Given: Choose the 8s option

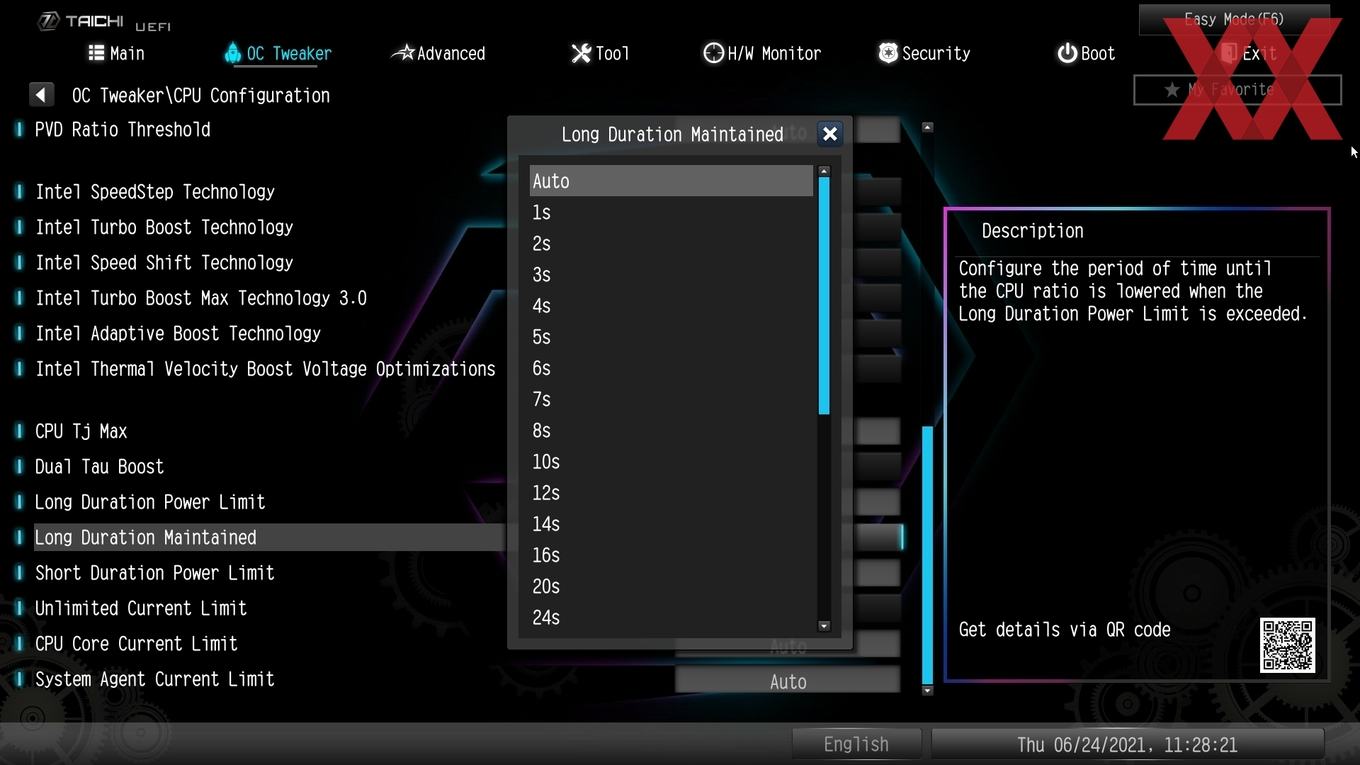Looking at the screenshot, I should click(671, 430).
